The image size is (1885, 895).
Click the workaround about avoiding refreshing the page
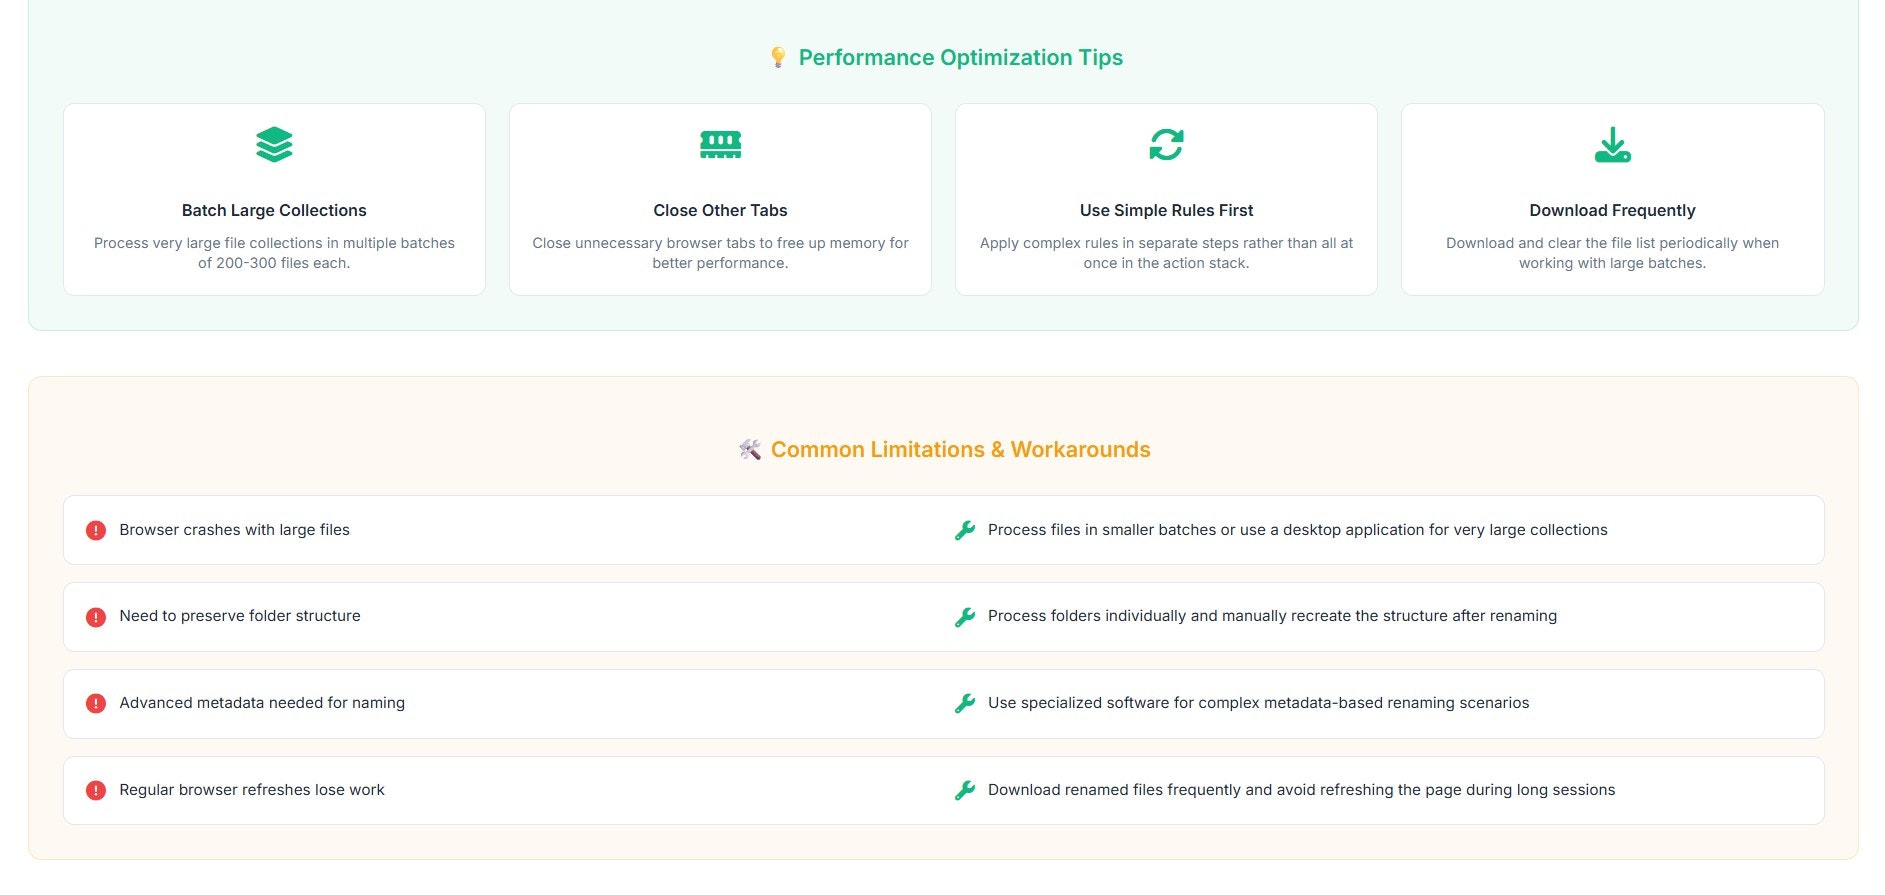point(1301,790)
